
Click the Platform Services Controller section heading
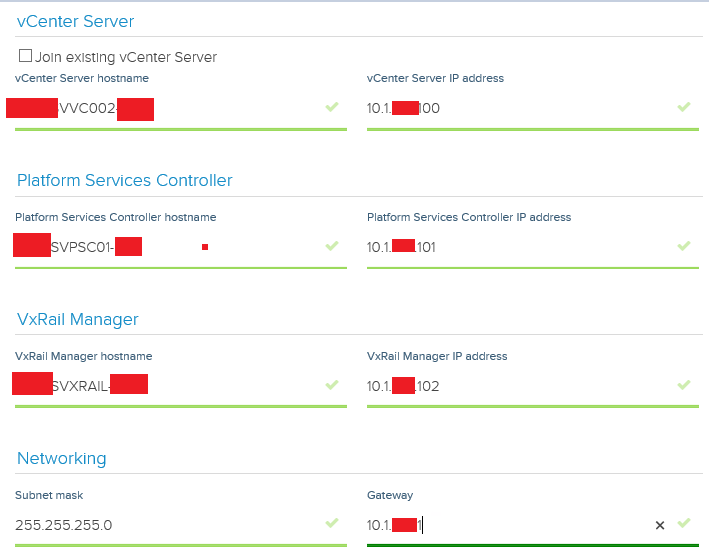tap(125, 180)
